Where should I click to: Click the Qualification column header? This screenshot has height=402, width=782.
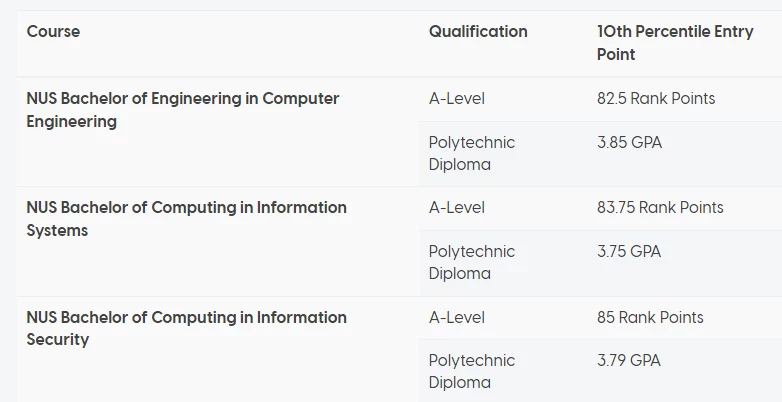pyautogui.click(x=478, y=31)
